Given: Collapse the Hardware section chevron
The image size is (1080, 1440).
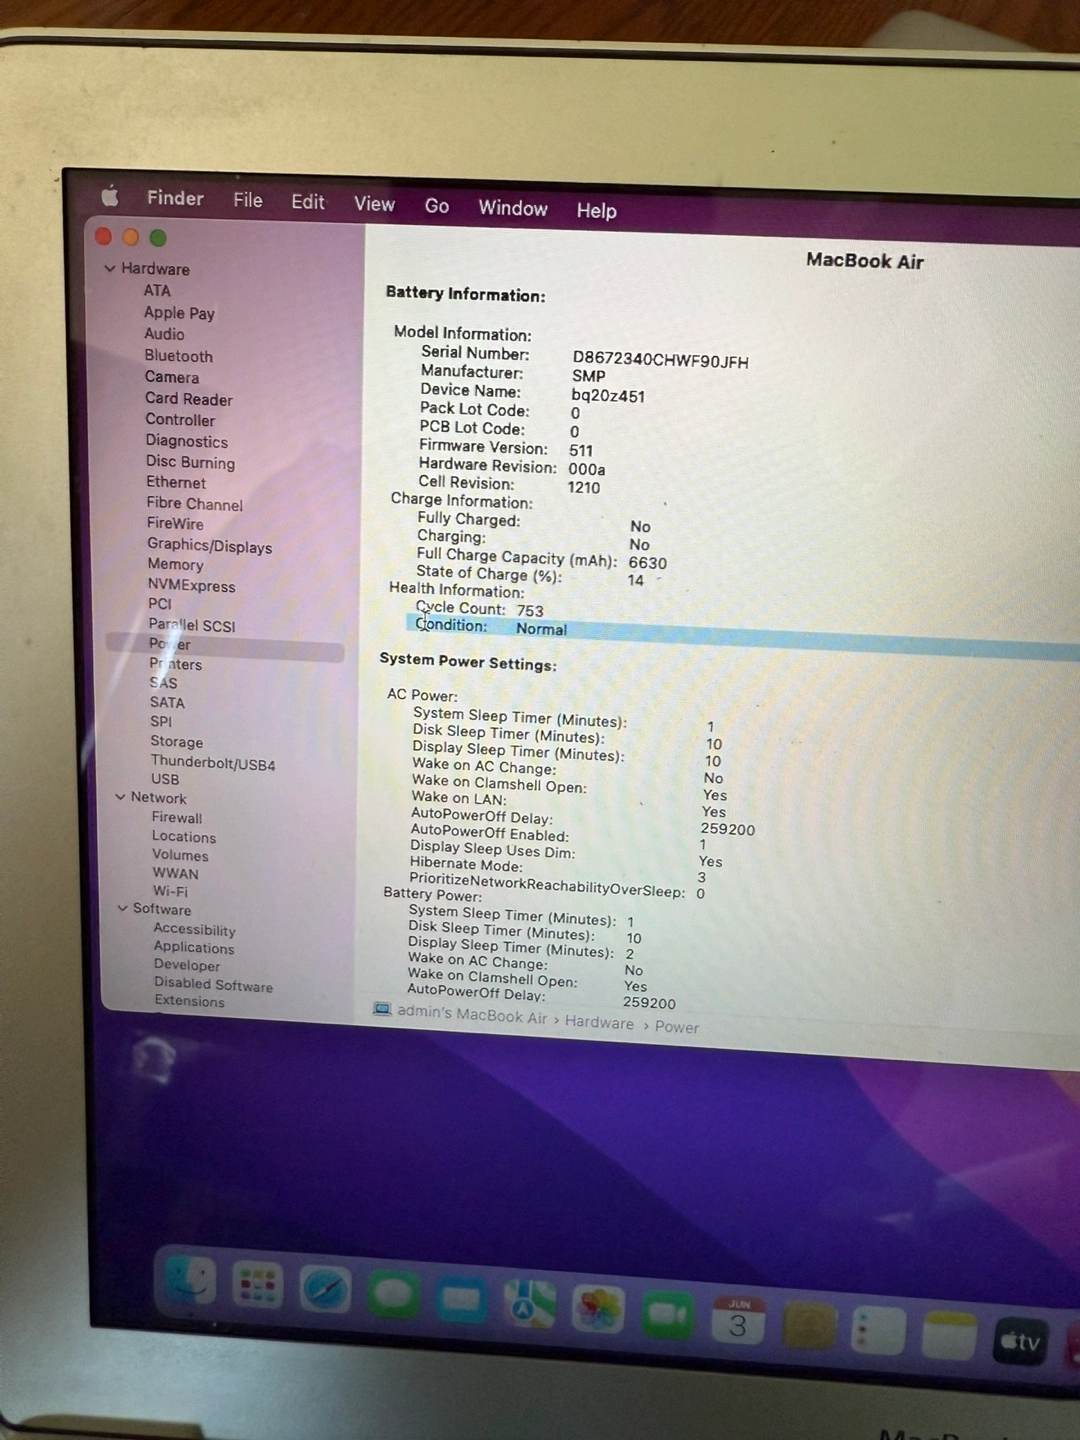Looking at the screenshot, I should (110, 268).
